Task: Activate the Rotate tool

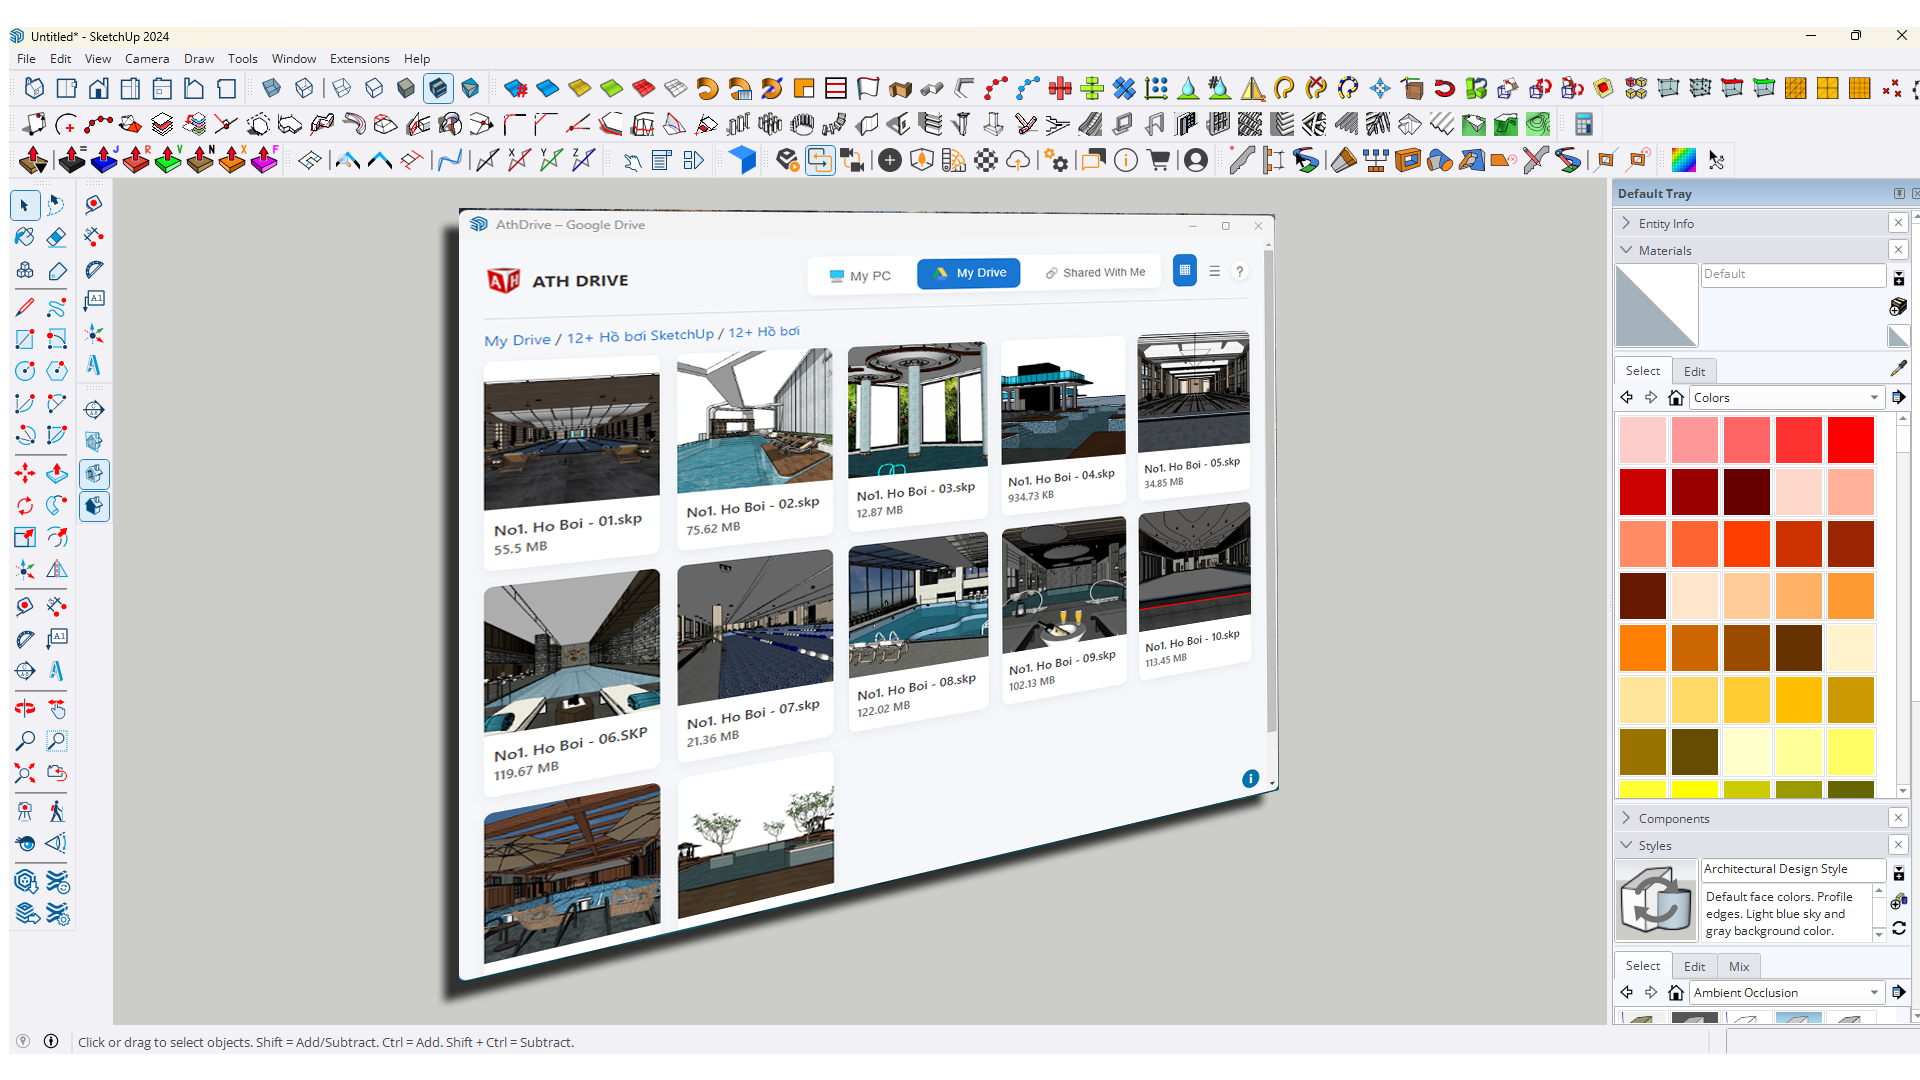Action: [25, 506]
